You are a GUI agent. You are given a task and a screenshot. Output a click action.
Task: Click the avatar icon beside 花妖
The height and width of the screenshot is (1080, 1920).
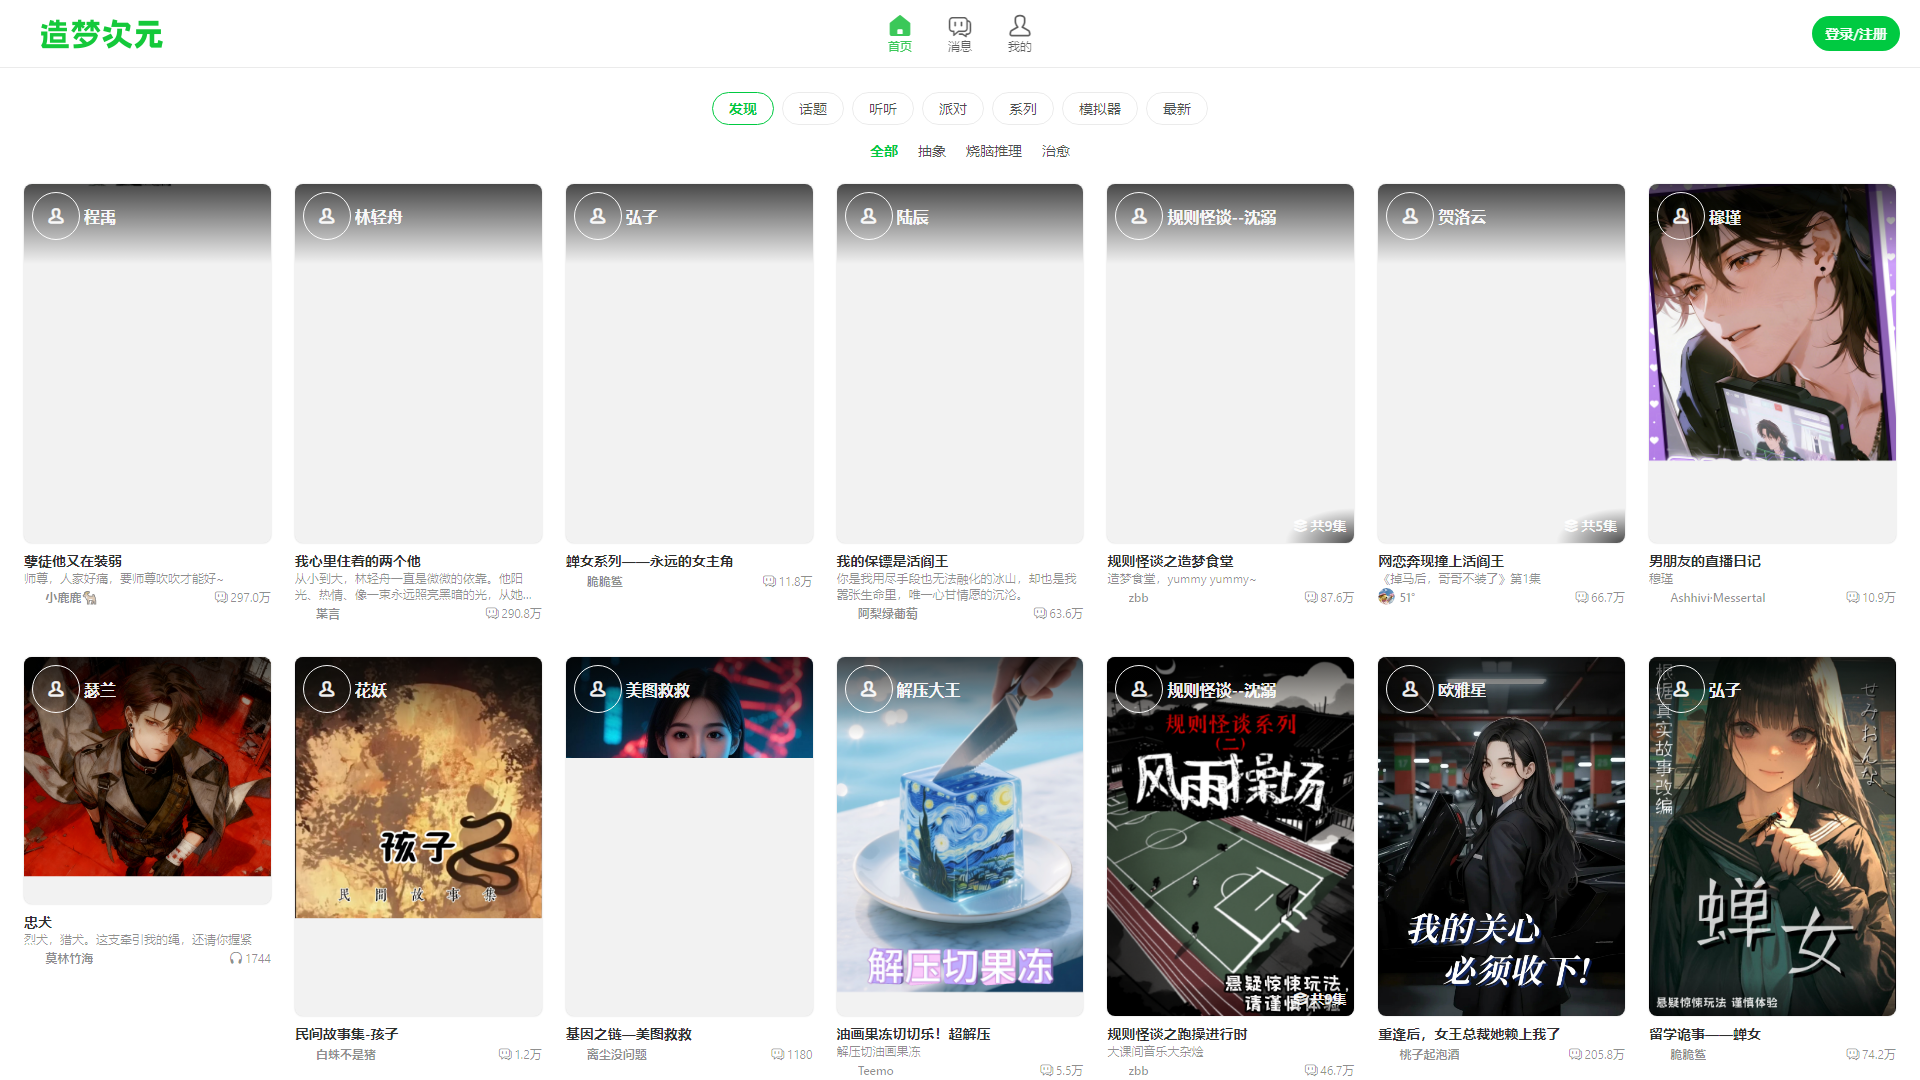(x=327, y=689)
